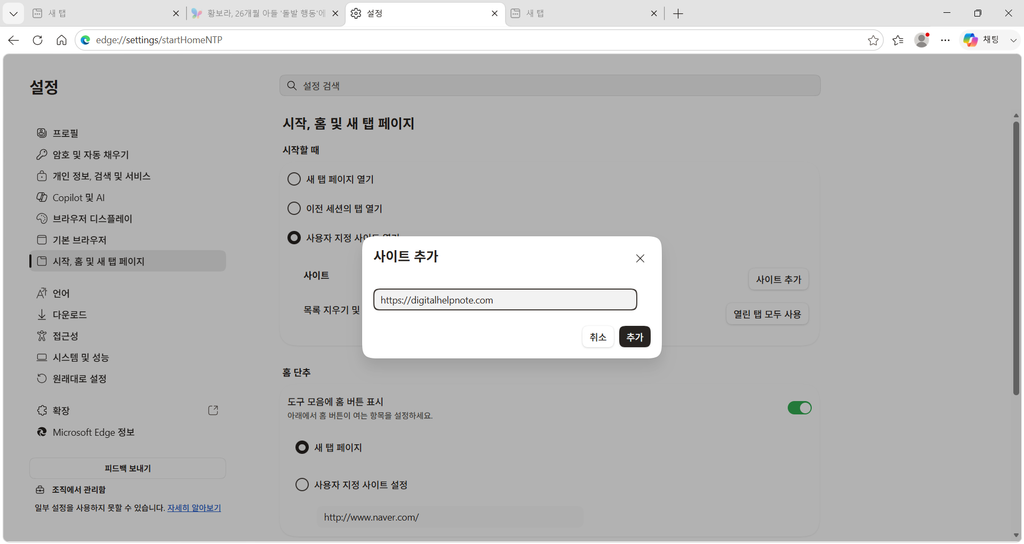Toggle 도구 모음에 홈 버튼 표시 switch
Screen dimensions: 1024x544
point(799,408)
